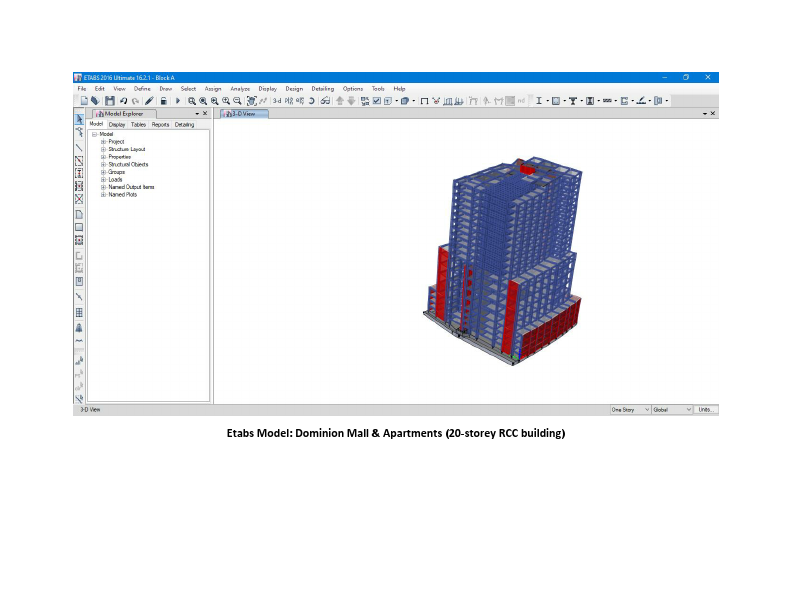Open the Assign menu

pyautogui.click(x=213, y=89)
